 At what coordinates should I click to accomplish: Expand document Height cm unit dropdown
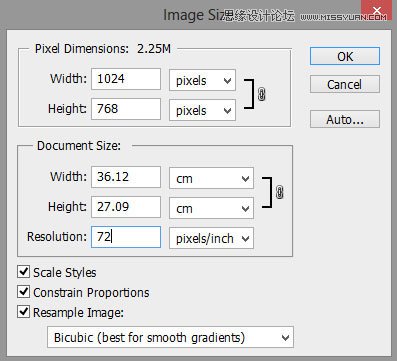[211, 208]
